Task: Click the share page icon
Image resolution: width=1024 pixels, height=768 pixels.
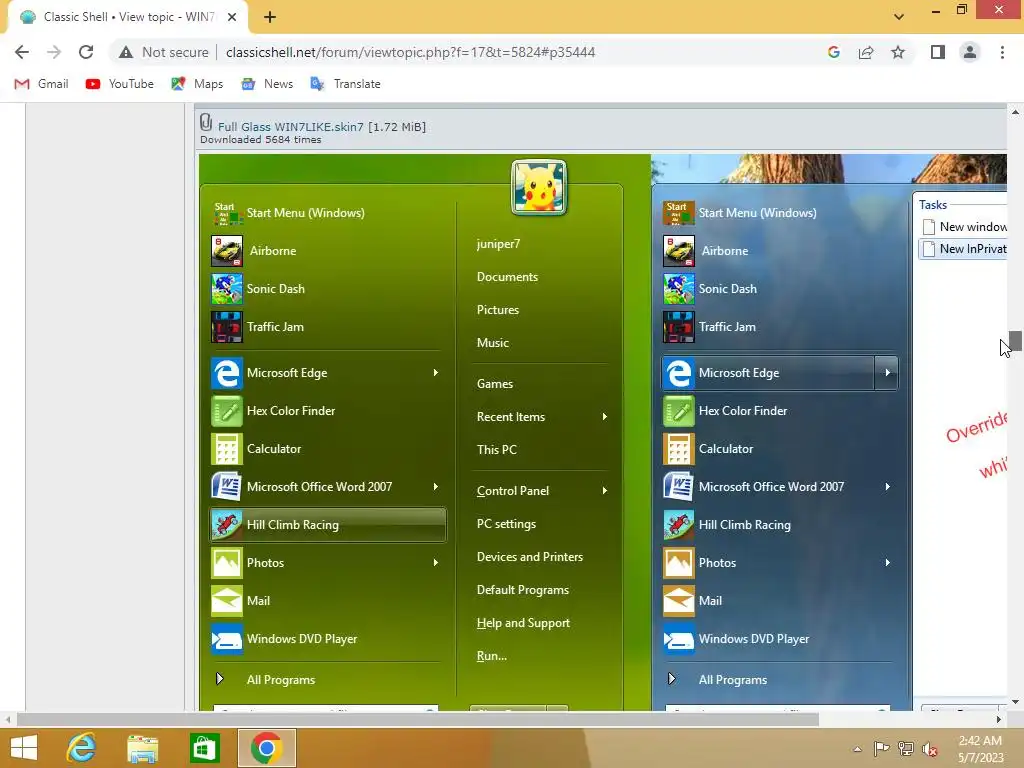Action: click(866, 52)
